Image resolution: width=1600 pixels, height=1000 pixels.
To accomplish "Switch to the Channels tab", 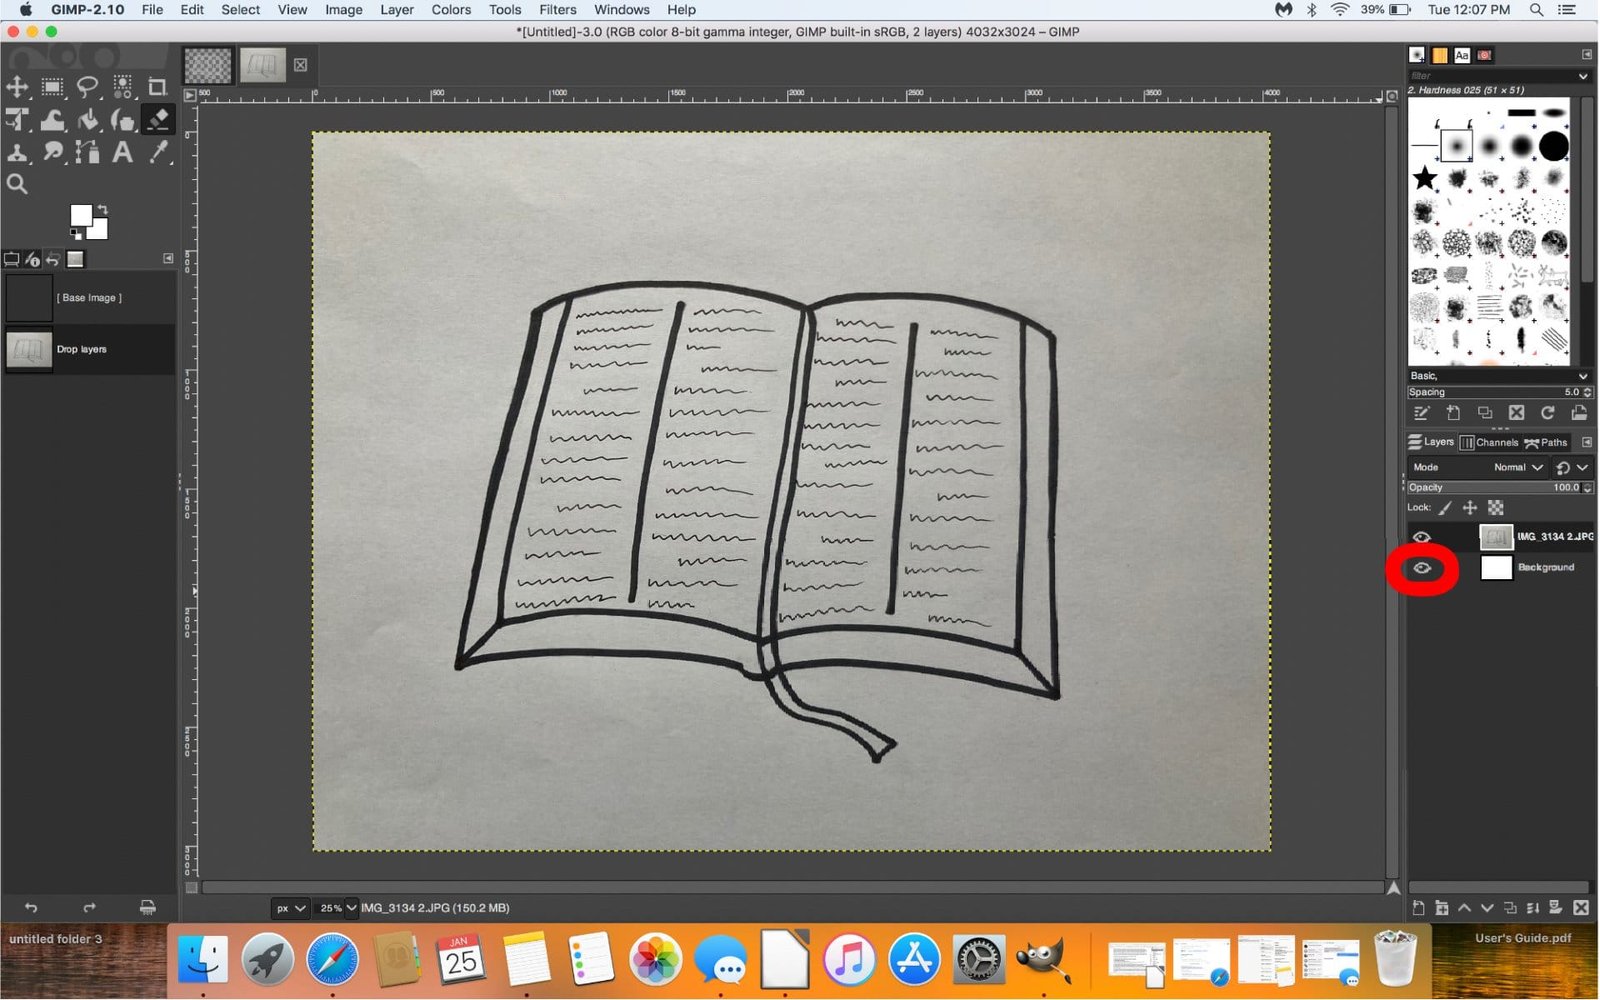I will 1489,442.
